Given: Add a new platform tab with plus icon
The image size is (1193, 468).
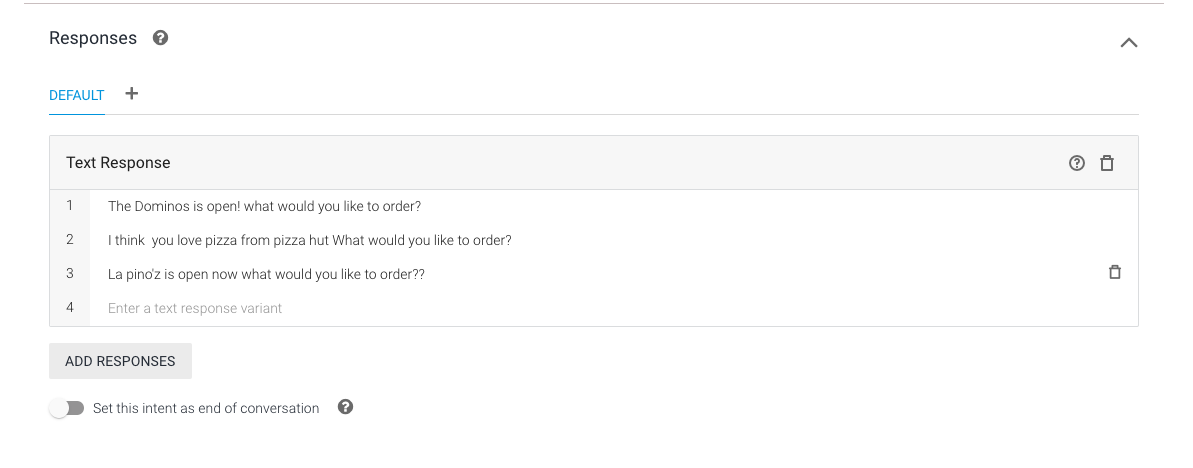Looking at the screenshot, I should point(132,94).
